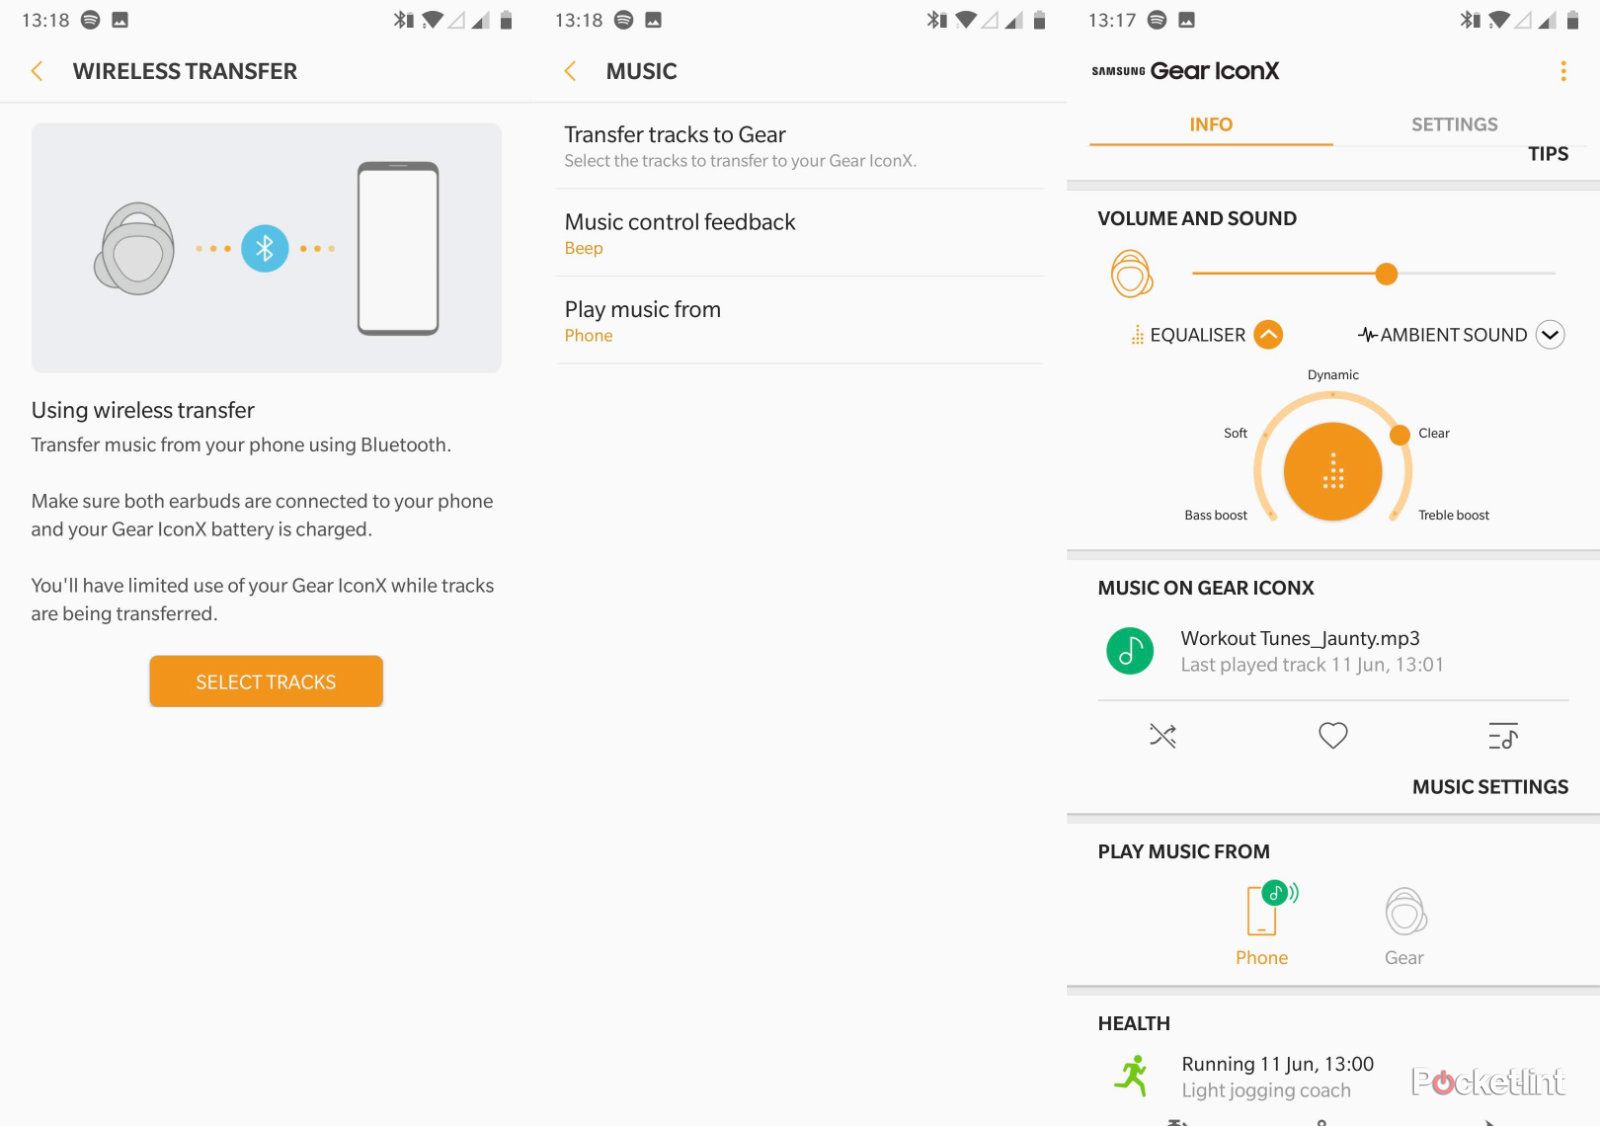This screenshot has height=1126, width=1600.
Task: Open Transfer tracks to Gear
Action: pyautogui.click(x=800, y=146)
